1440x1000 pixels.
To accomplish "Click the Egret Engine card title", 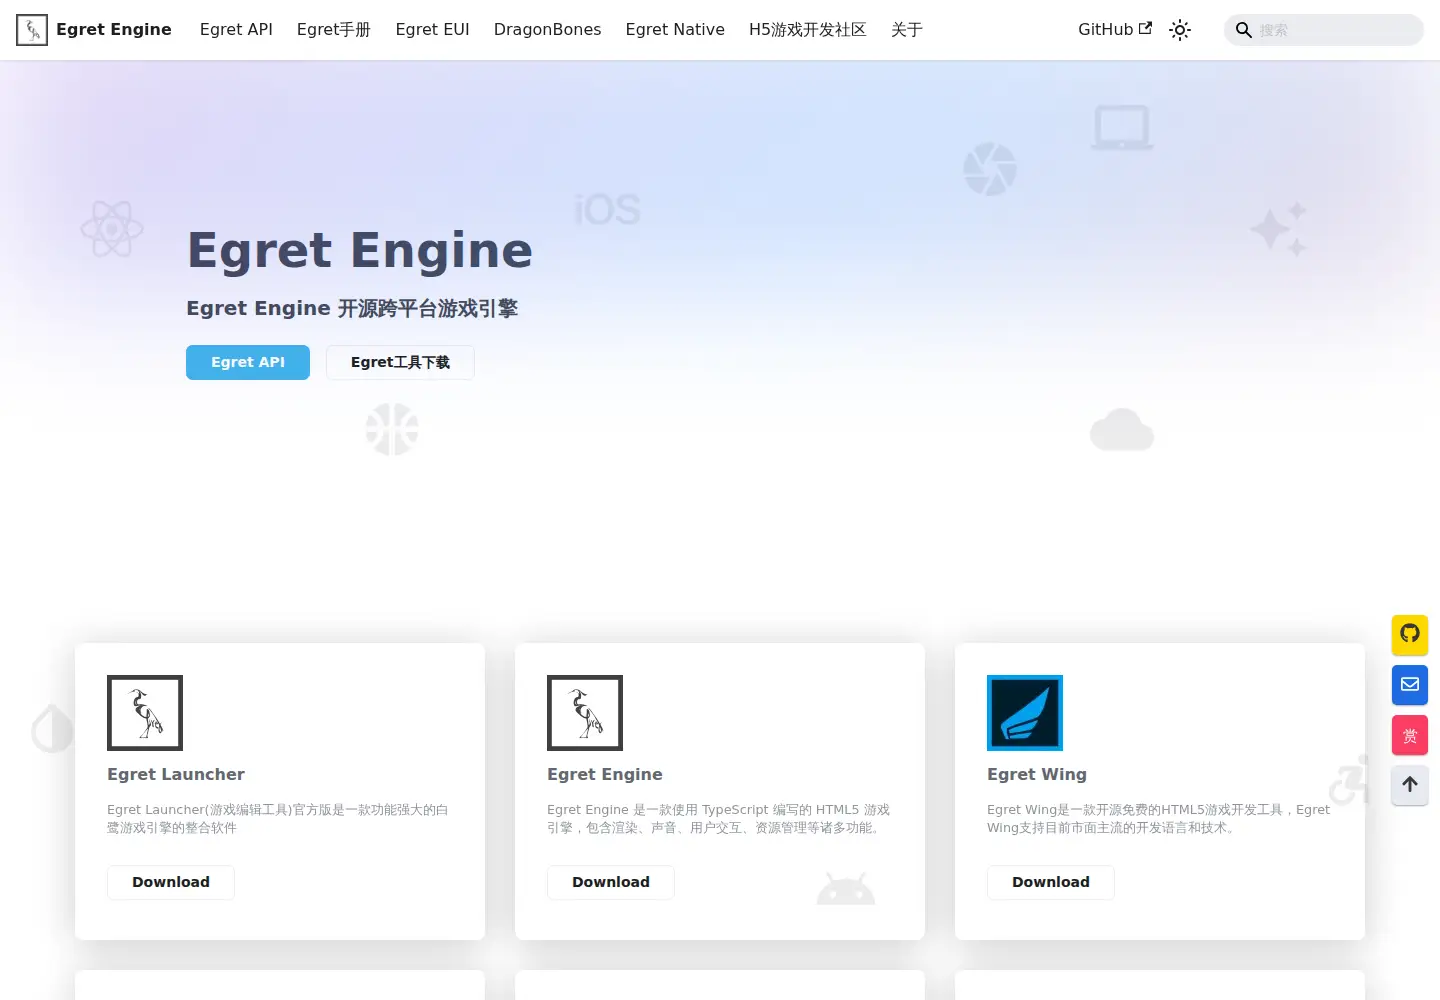I will pos(605,774).
